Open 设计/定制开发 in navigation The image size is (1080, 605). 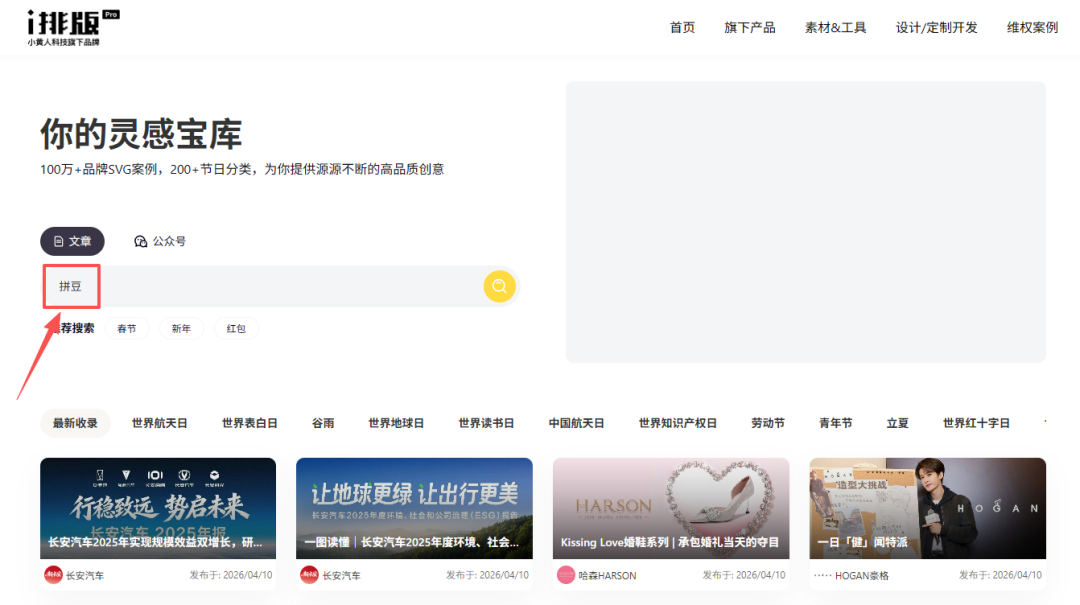coord(936,28)
